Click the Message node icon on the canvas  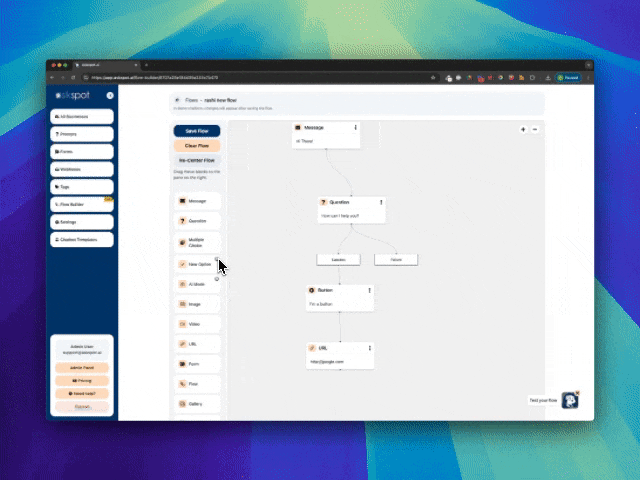pyautogui.click(x=298, y=128)
